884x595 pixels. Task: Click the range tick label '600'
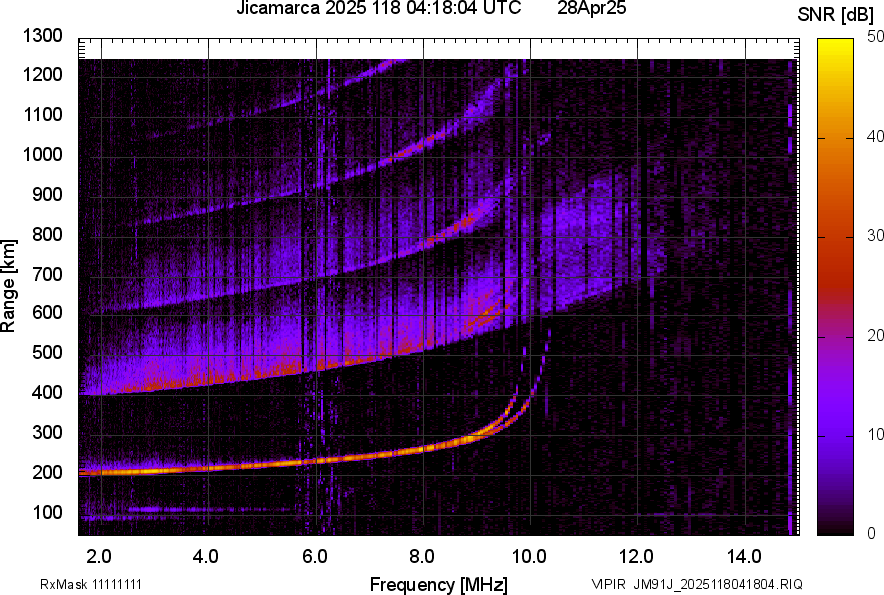click(47, 312)
